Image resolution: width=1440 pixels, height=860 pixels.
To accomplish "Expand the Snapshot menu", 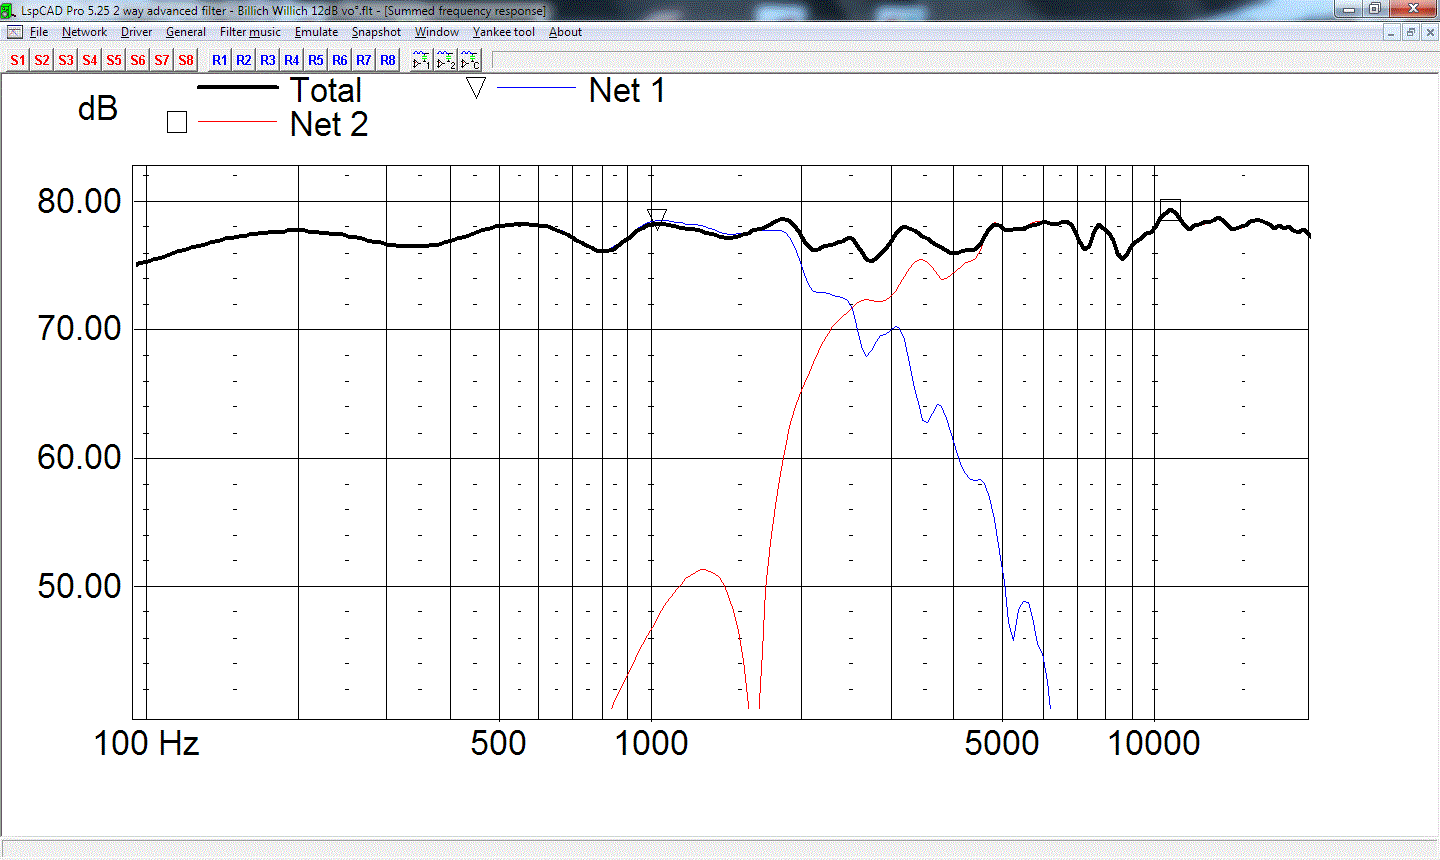I will pos(376,32).
